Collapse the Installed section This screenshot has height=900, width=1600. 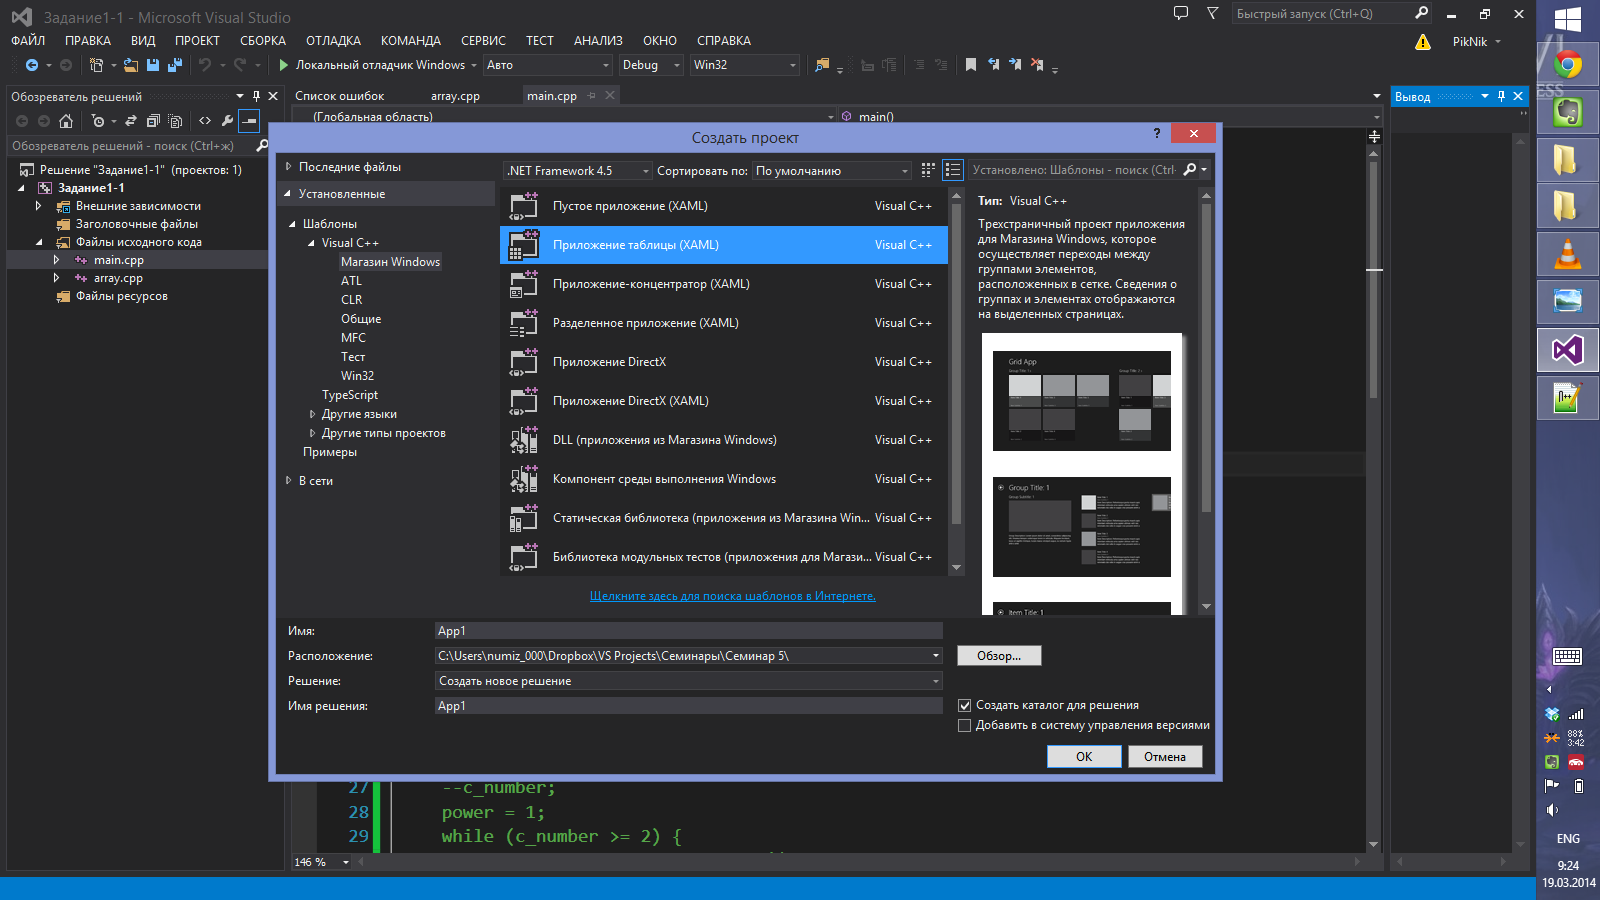coord(288,194)
